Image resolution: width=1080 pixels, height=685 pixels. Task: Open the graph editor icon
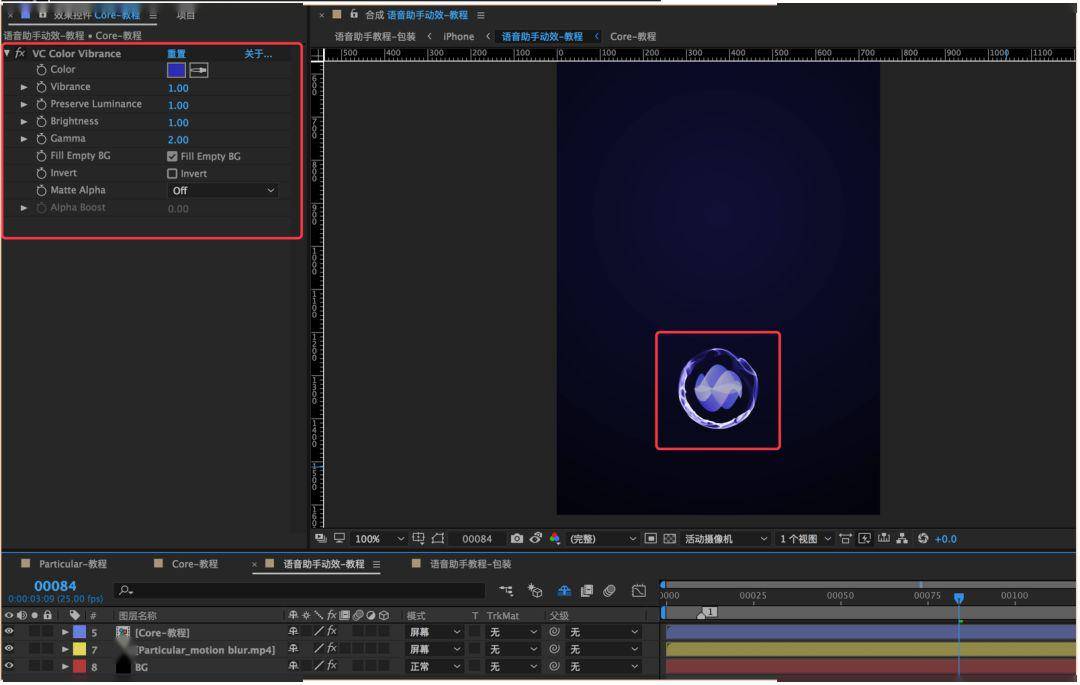tap(638, 591)
